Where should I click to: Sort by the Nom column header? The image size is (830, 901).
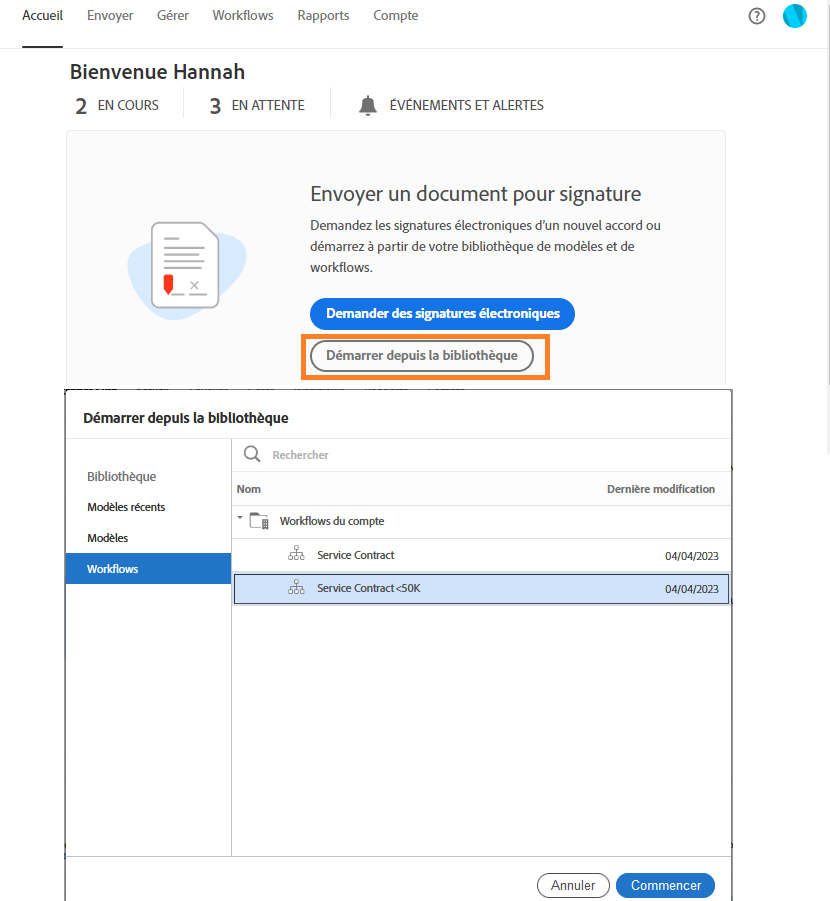[248, 489]
